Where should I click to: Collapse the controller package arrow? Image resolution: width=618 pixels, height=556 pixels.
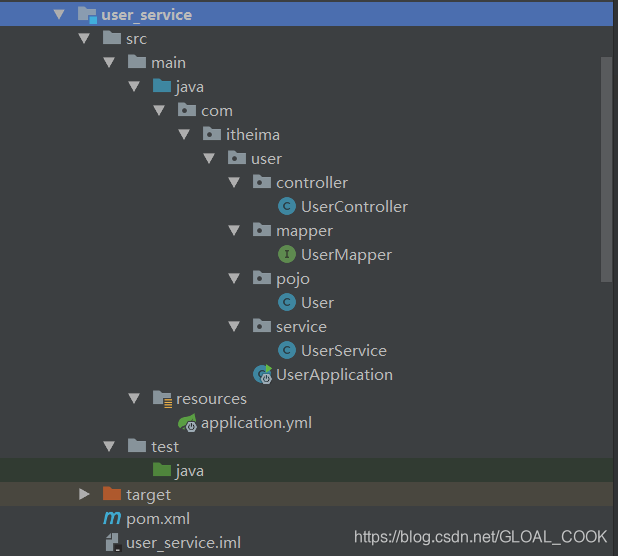click(234, 182)
